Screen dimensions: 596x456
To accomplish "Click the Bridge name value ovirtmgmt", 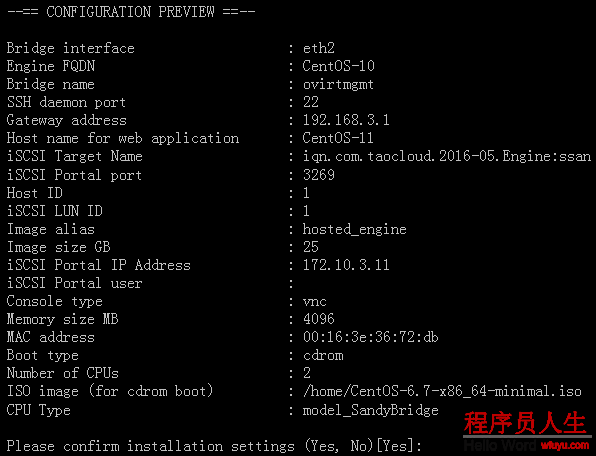I will click(x=338, y=85).
